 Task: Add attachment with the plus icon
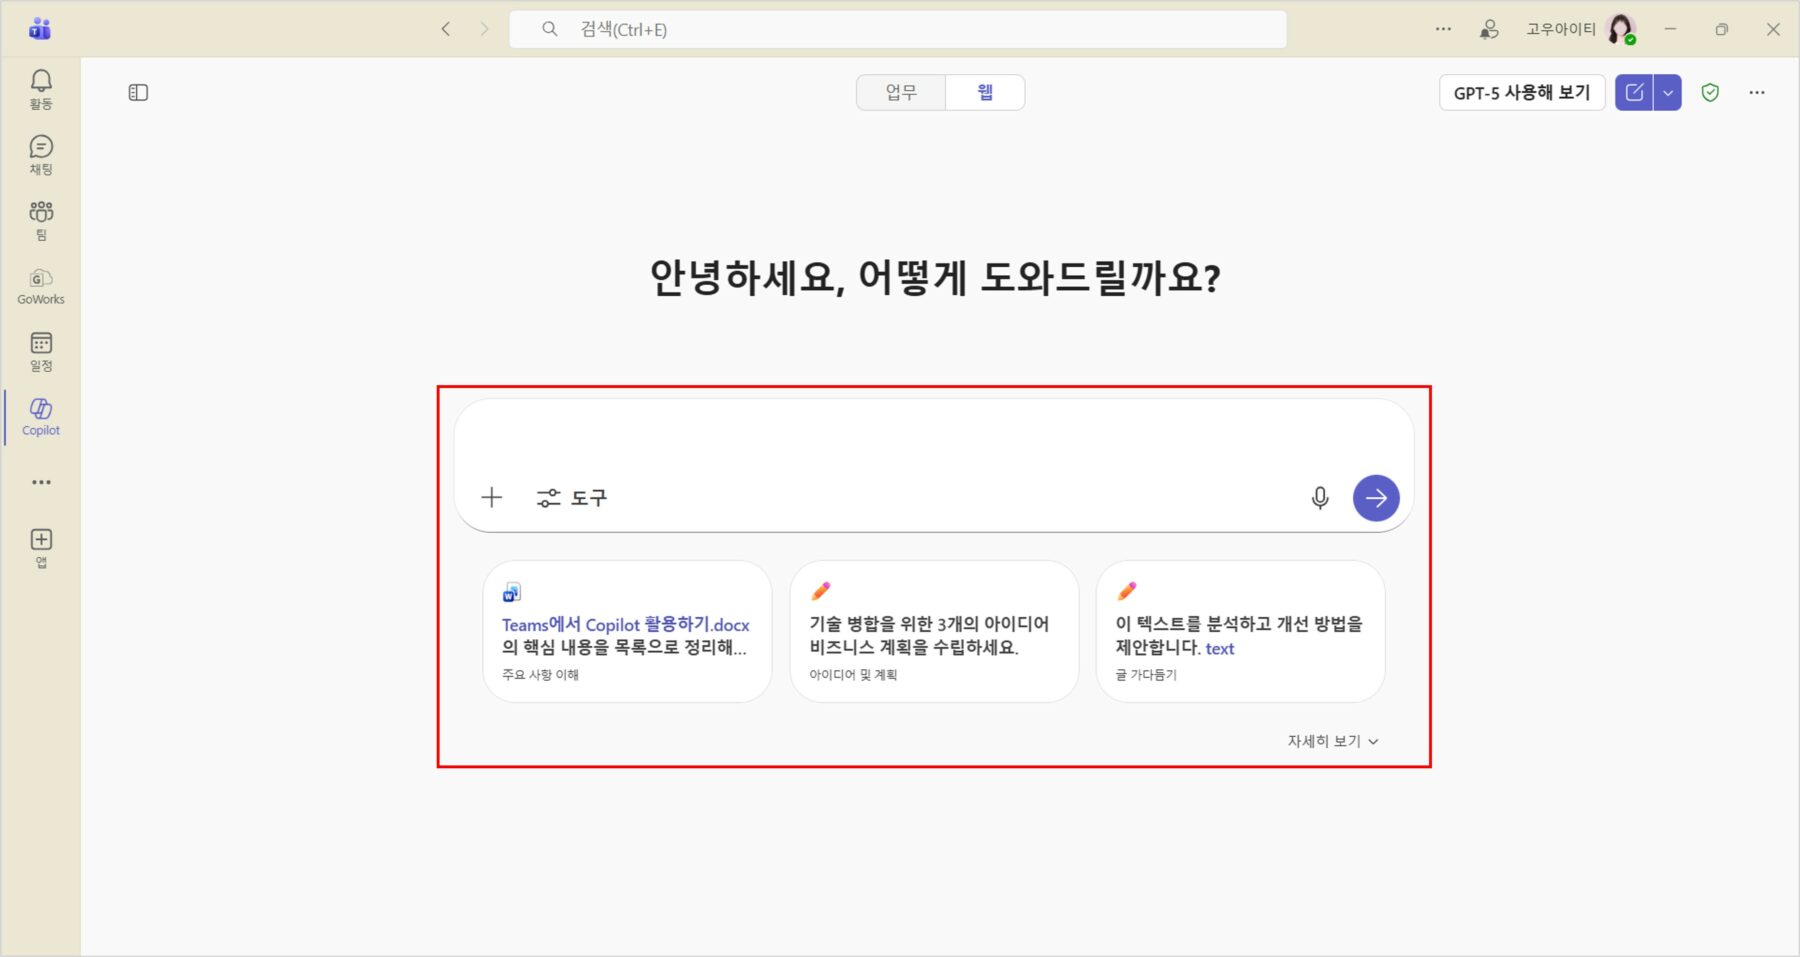(x=491, y=498)
